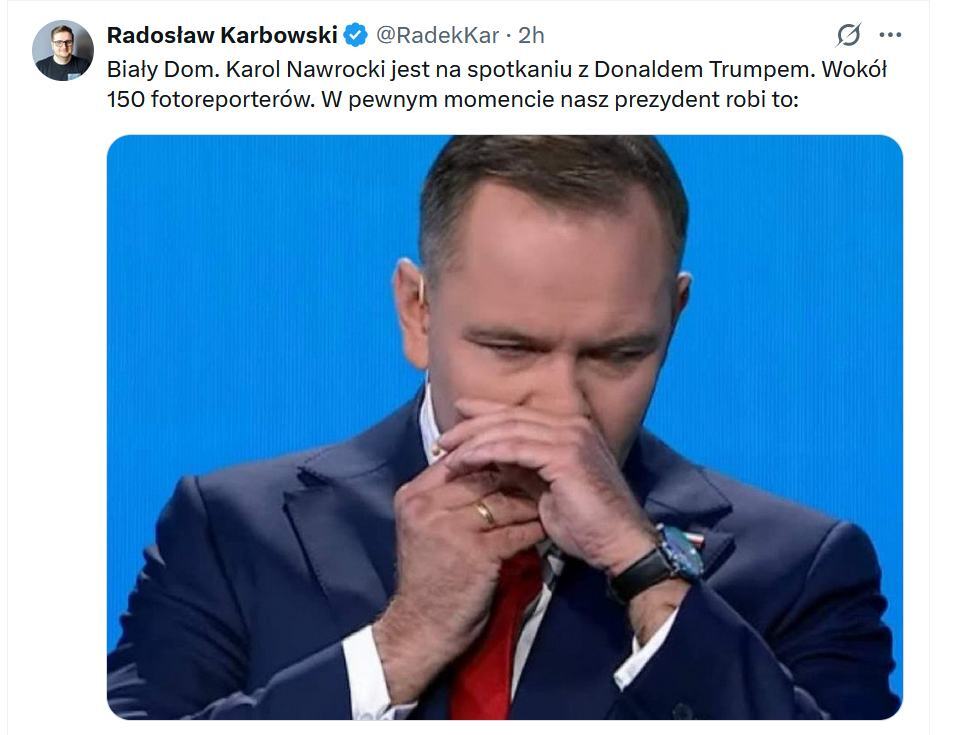Click the red tie in the photo
This screenshot has width=961, height=735.
(x=490, y=638)
